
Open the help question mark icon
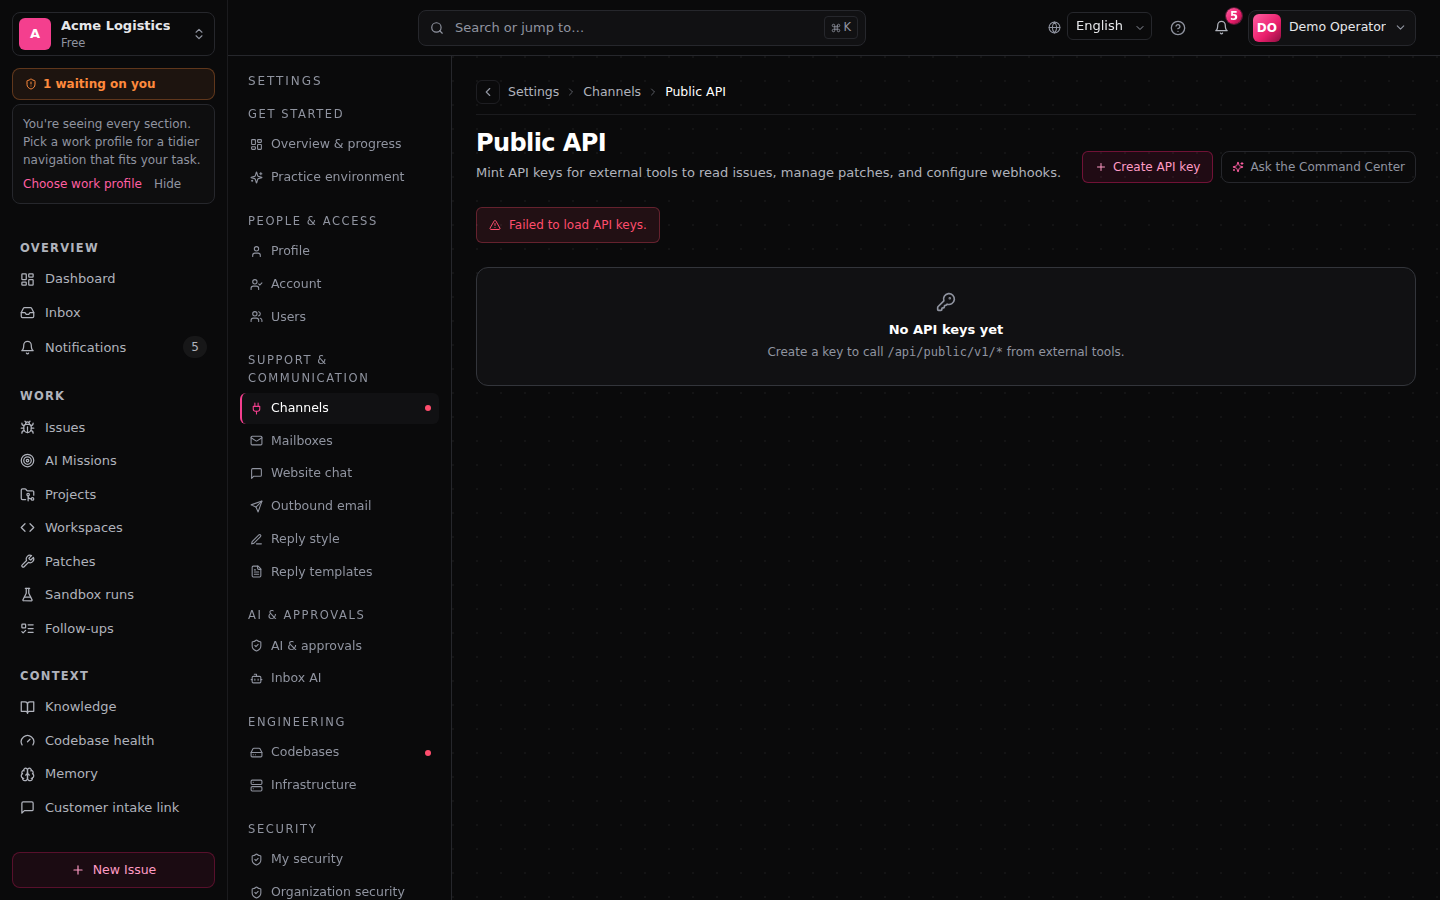pyautogui.click(x=1178, y=28)
